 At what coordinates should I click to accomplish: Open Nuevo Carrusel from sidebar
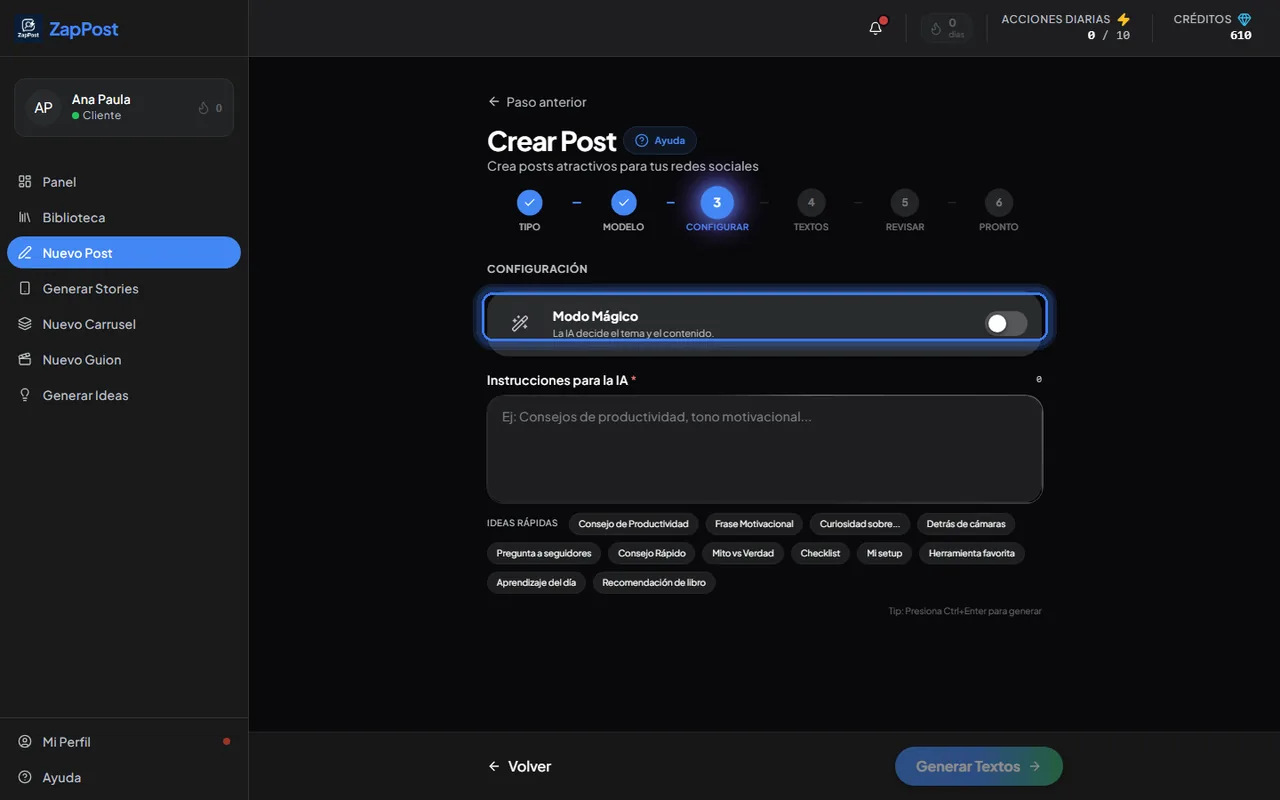124,324
